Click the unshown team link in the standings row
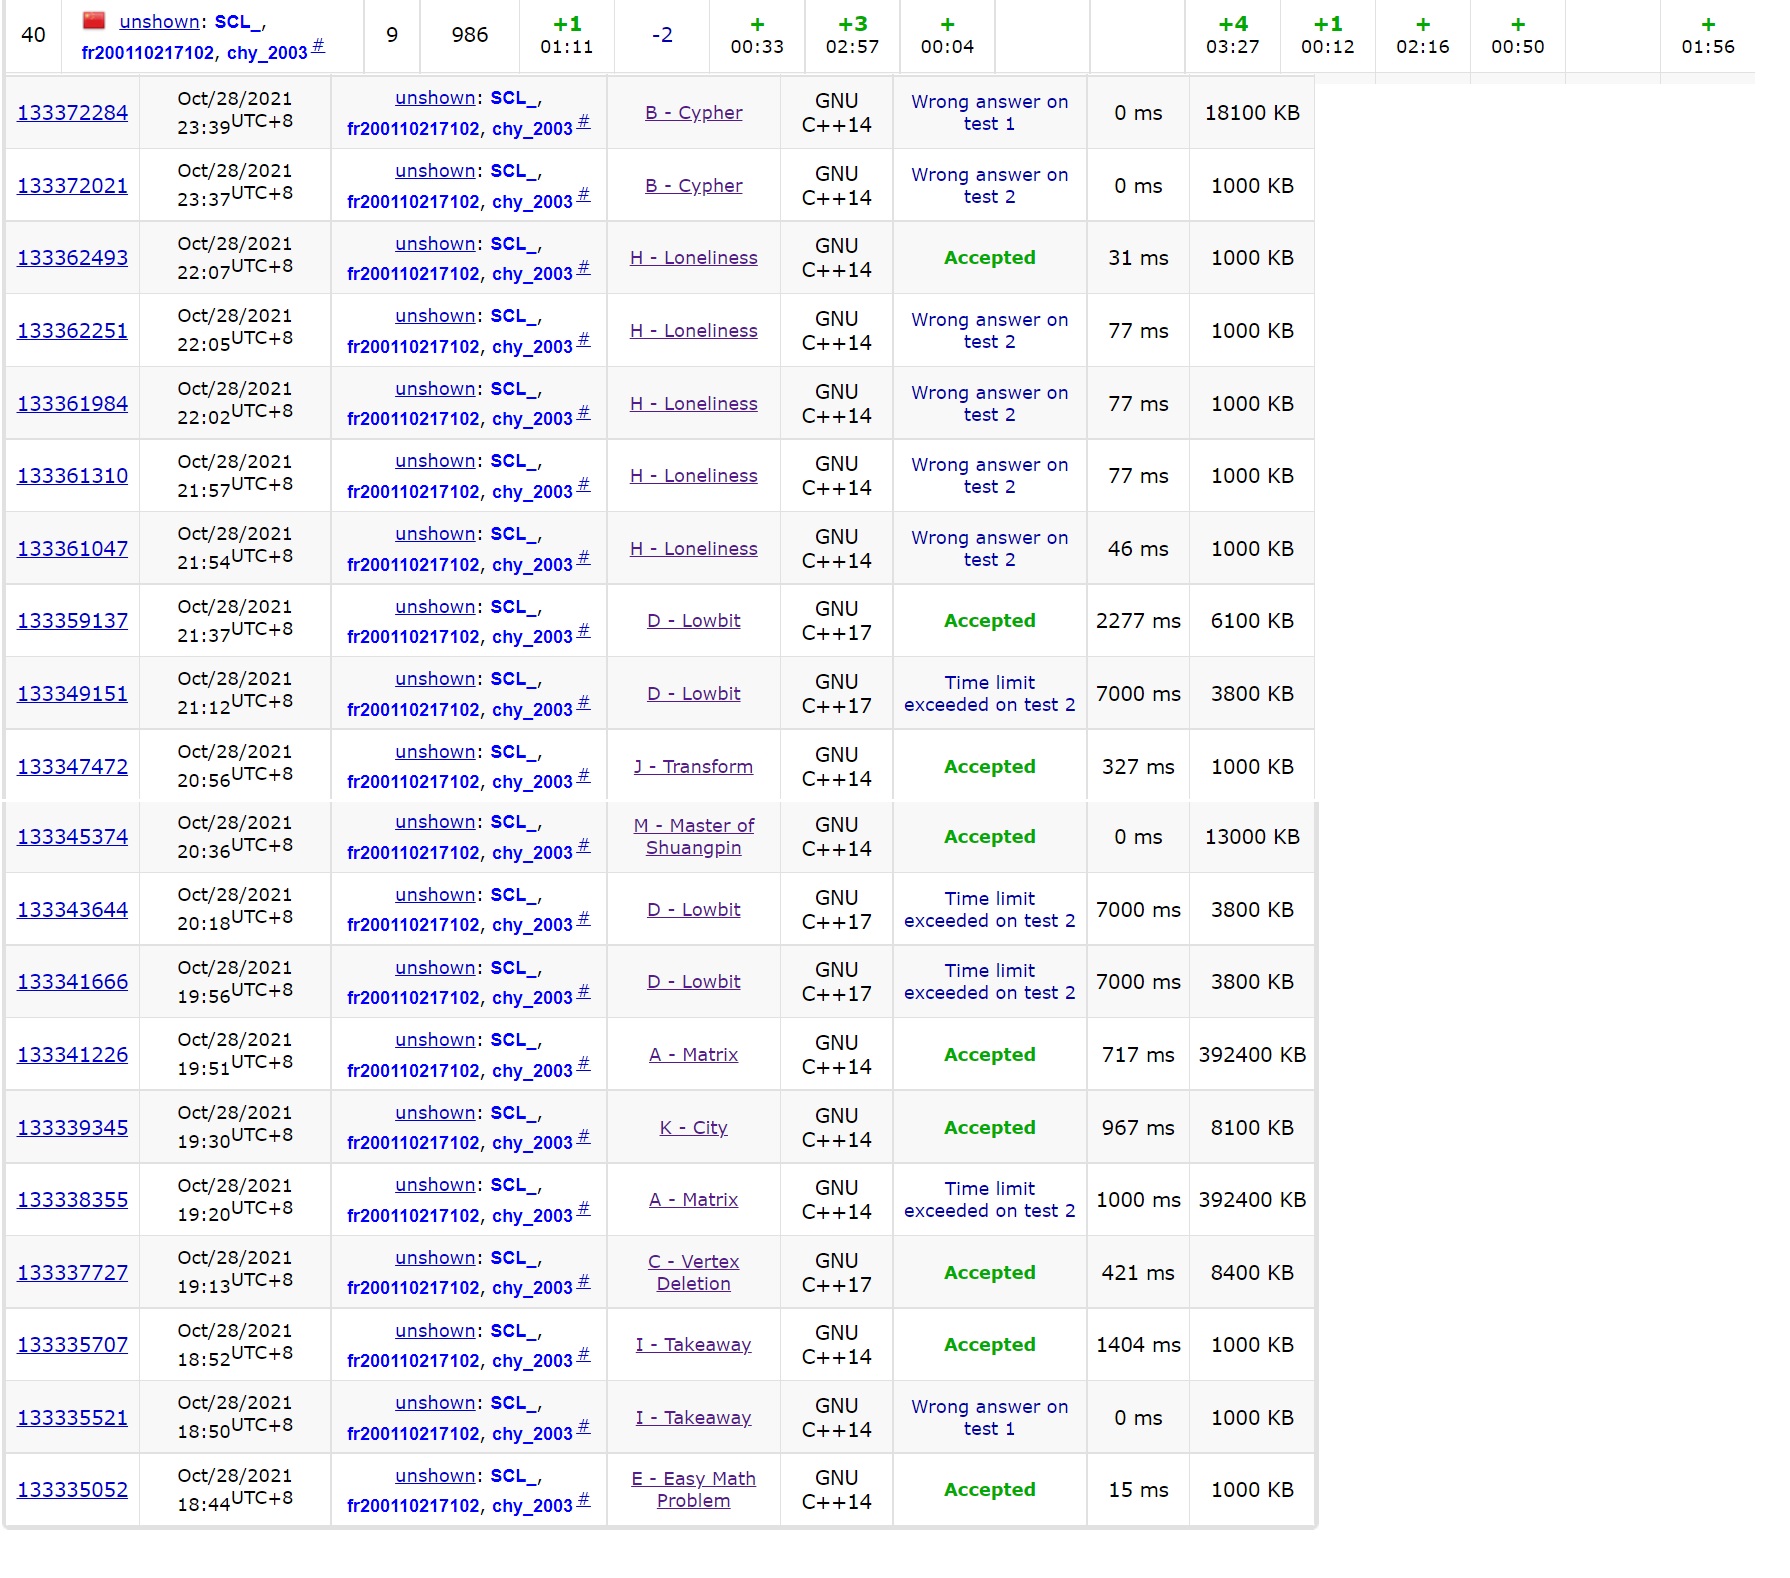Viewport: 1790px width, 1578px height. click(x=158, y=22)
